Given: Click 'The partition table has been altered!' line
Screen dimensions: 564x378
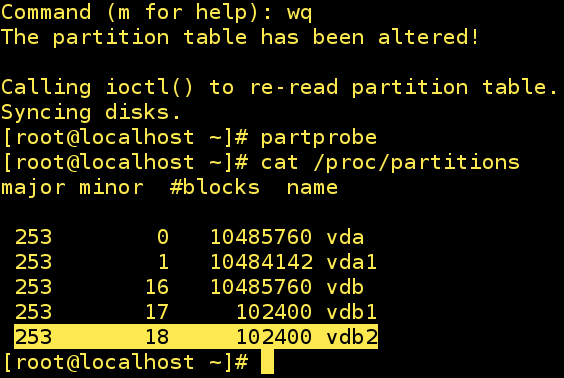Looking at the screenshot, I should (x=240, y=37).
